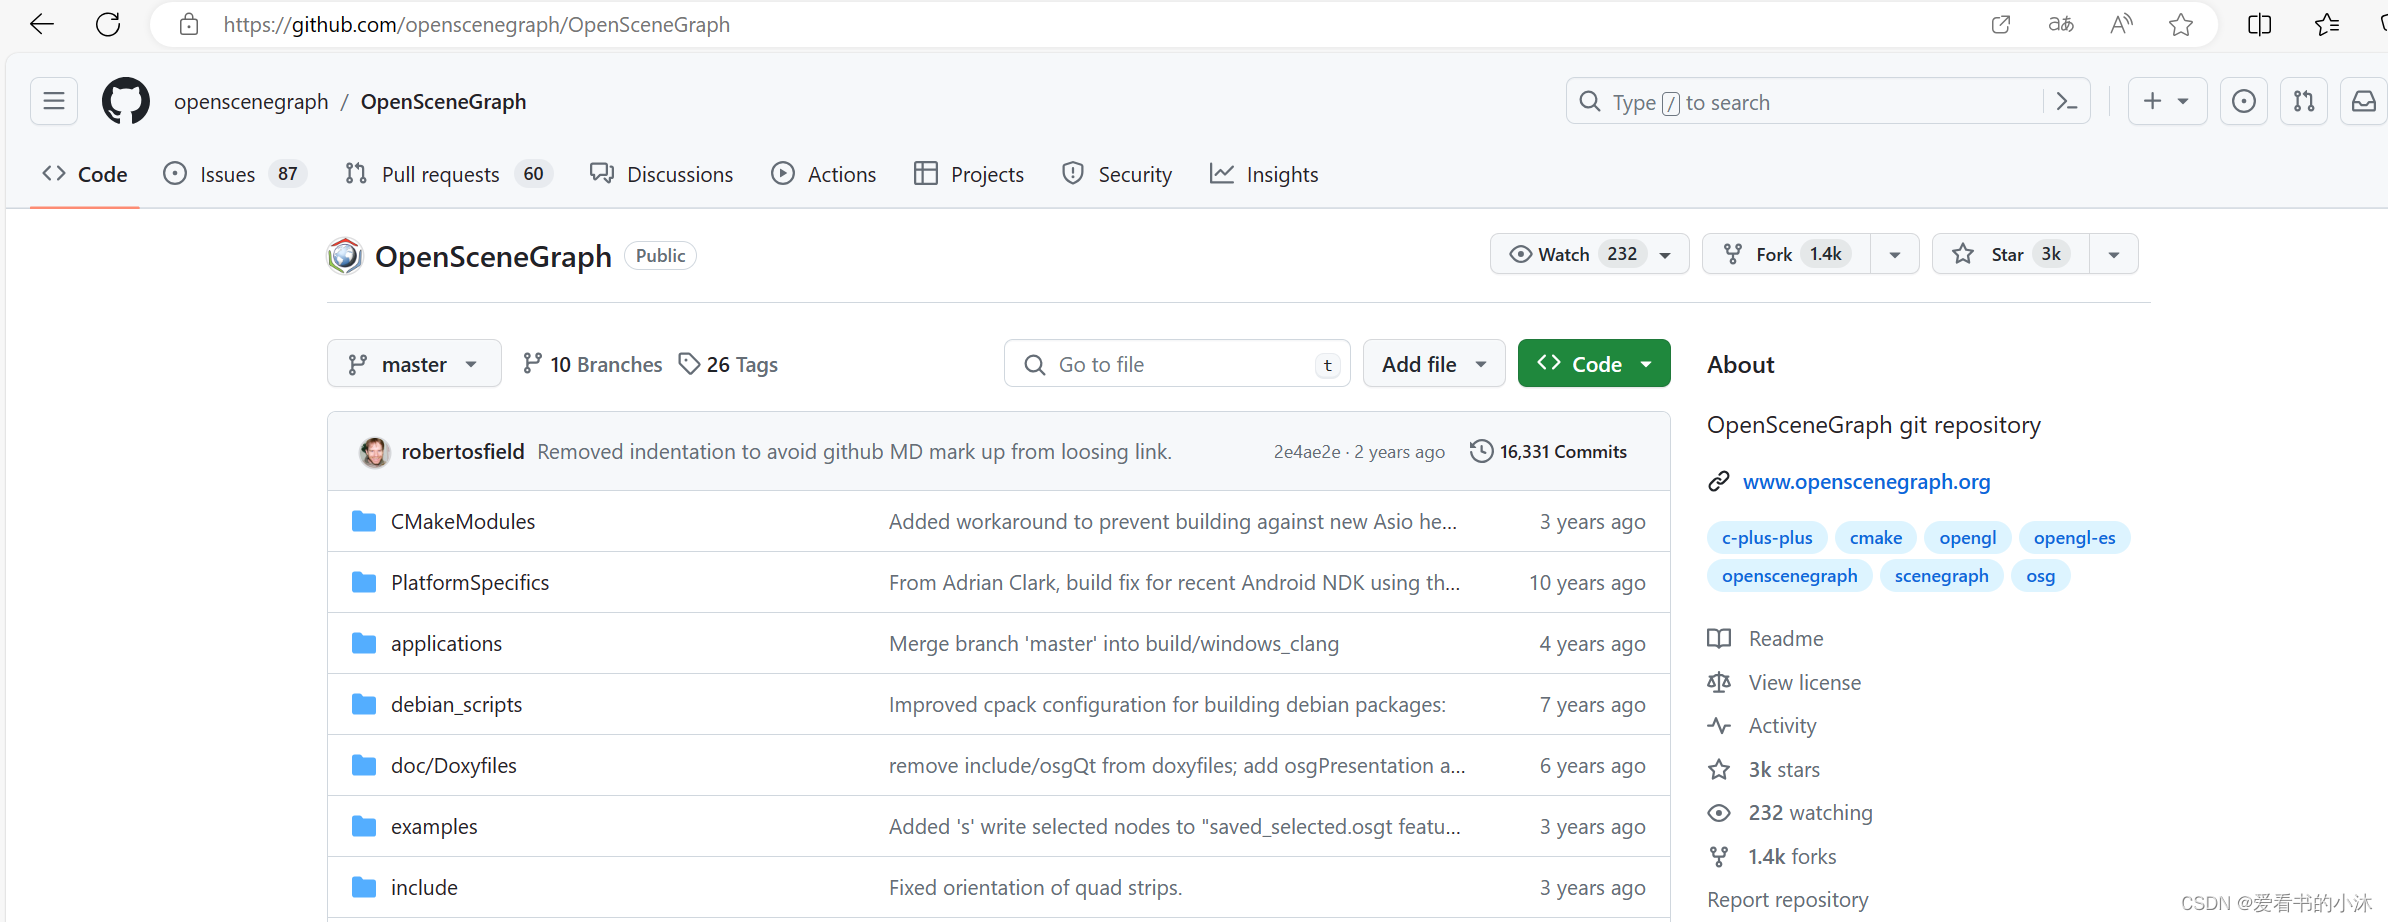2388x922 pixels.
Task: Expand the Star lists dropdown arrow
Action: [x=2114, y=254]
